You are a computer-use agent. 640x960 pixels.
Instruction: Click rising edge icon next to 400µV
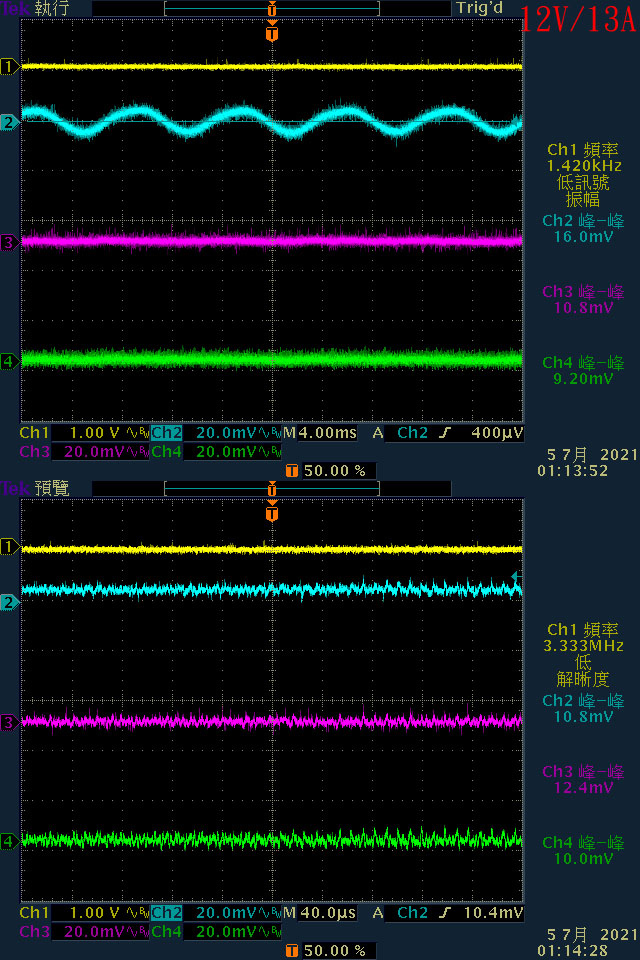(x=445, y=433)
